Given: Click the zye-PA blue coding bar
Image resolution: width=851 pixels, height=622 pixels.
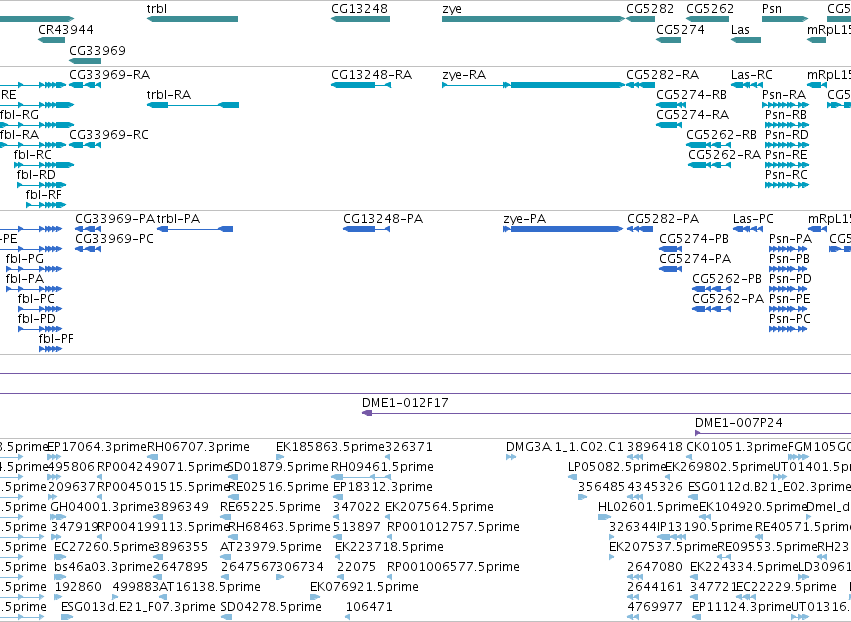Looking at the screenshot, I should pos(564,229).
